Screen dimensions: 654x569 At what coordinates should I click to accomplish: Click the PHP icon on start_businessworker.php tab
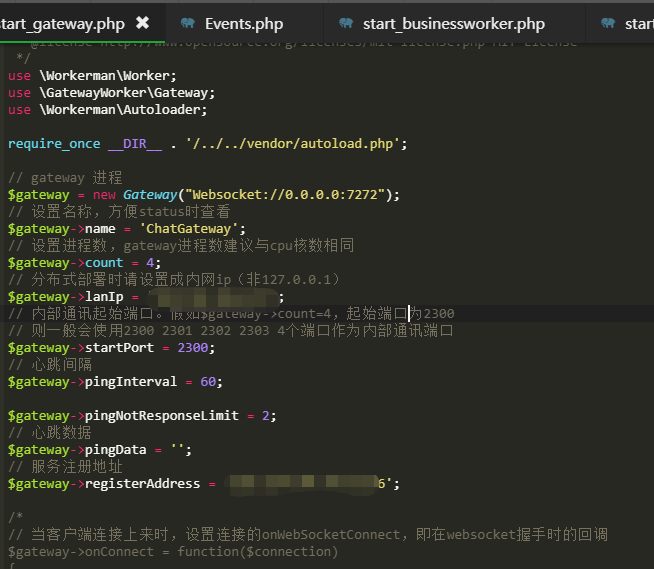346,23
